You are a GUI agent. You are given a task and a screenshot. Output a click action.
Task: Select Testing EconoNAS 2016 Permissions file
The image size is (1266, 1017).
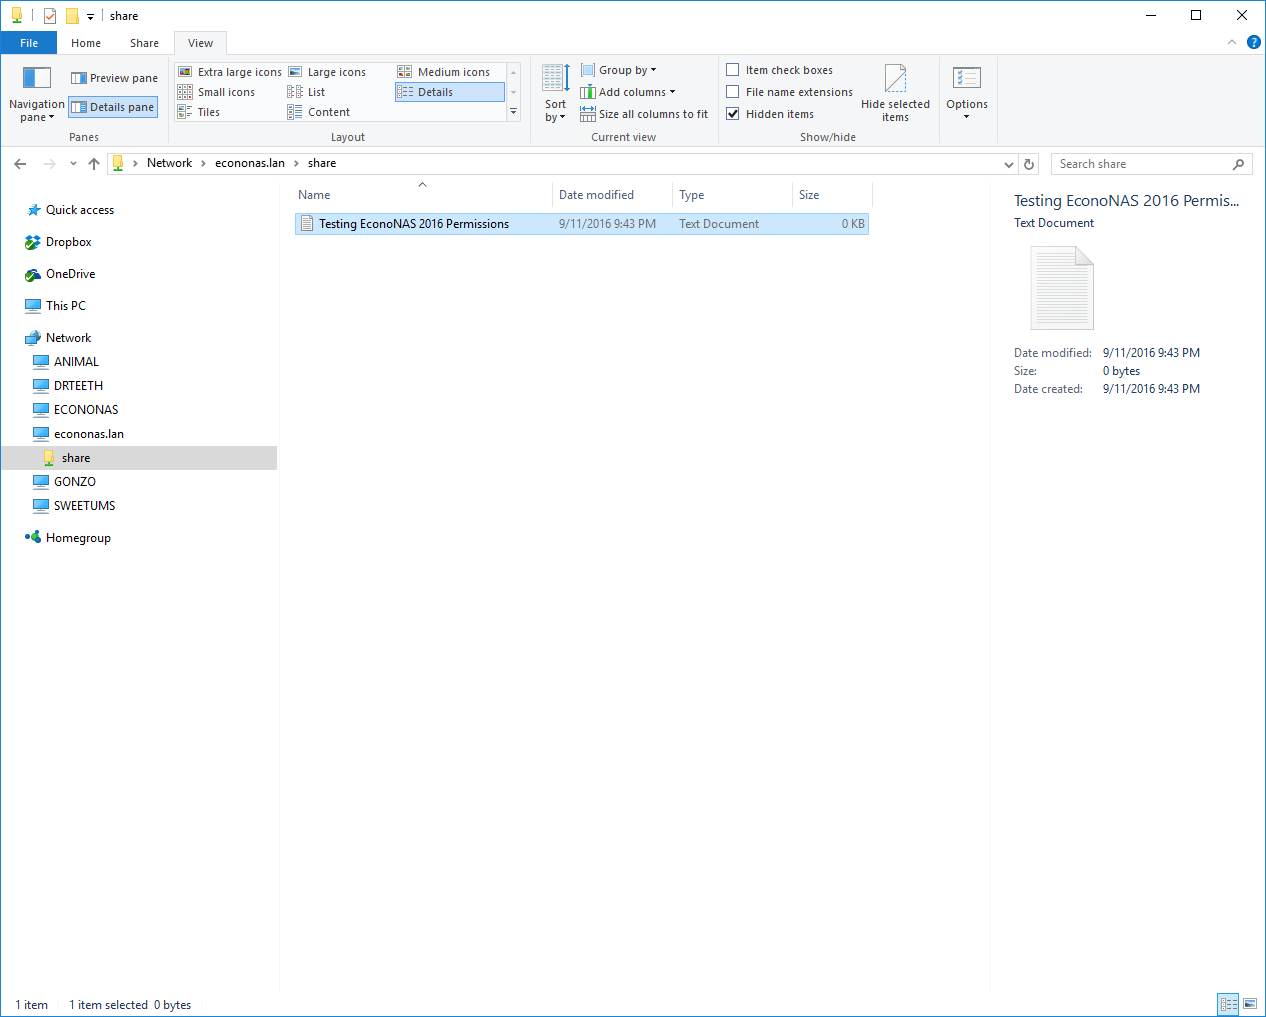582,224
